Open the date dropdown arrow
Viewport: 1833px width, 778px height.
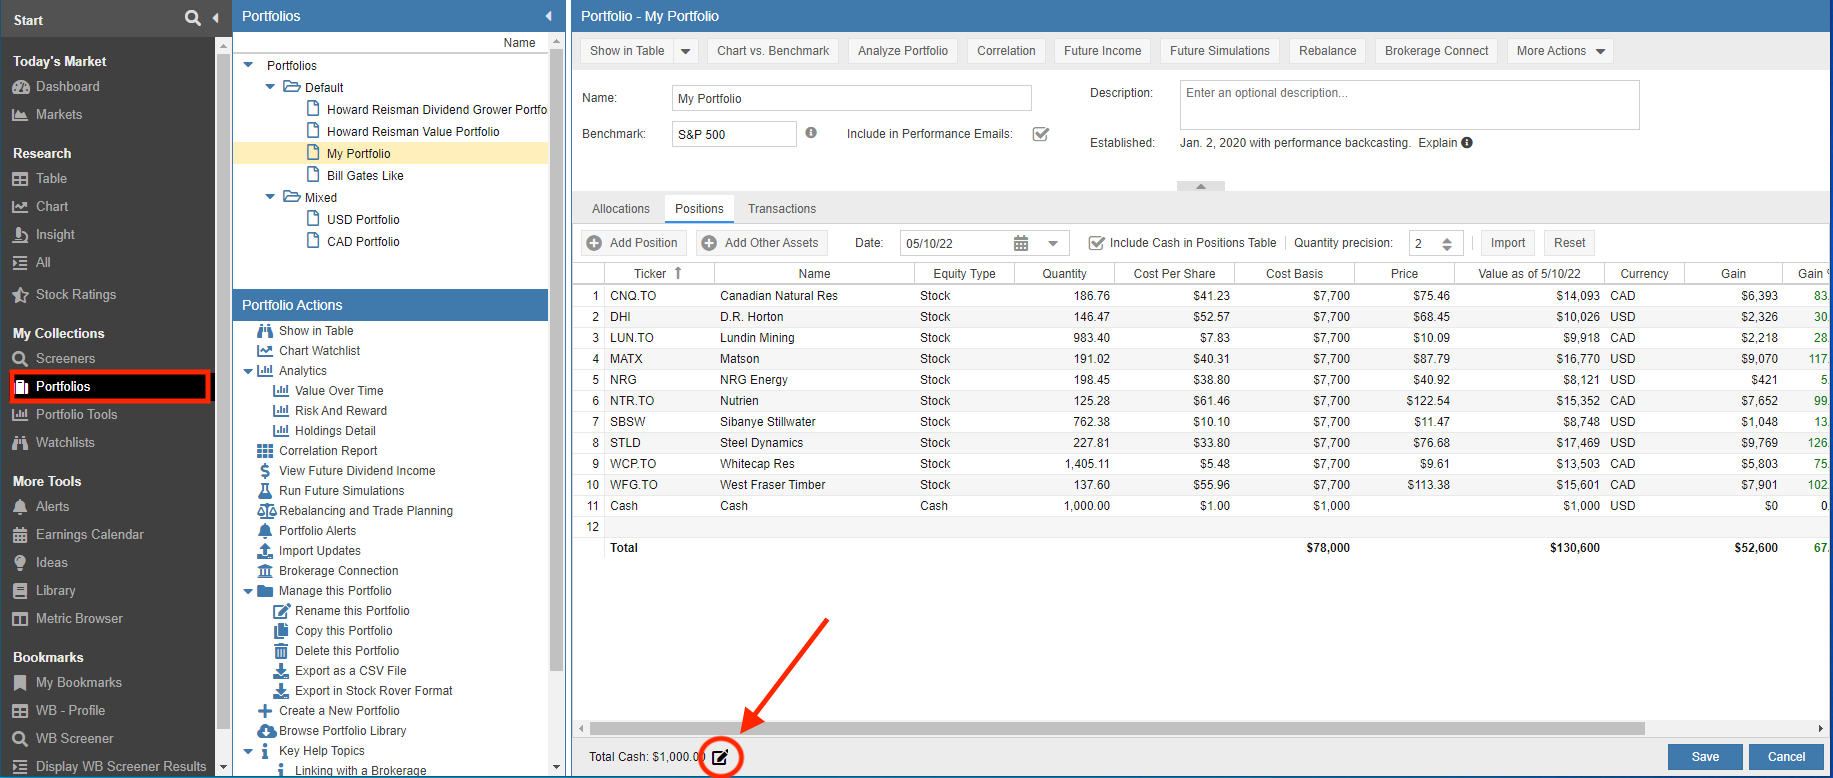point(1053,243)
